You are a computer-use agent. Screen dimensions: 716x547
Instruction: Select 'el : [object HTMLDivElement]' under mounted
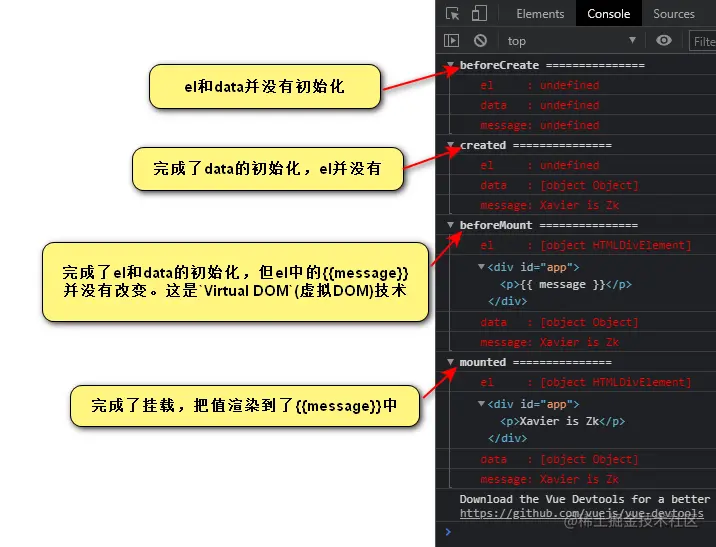coord(585,382)
